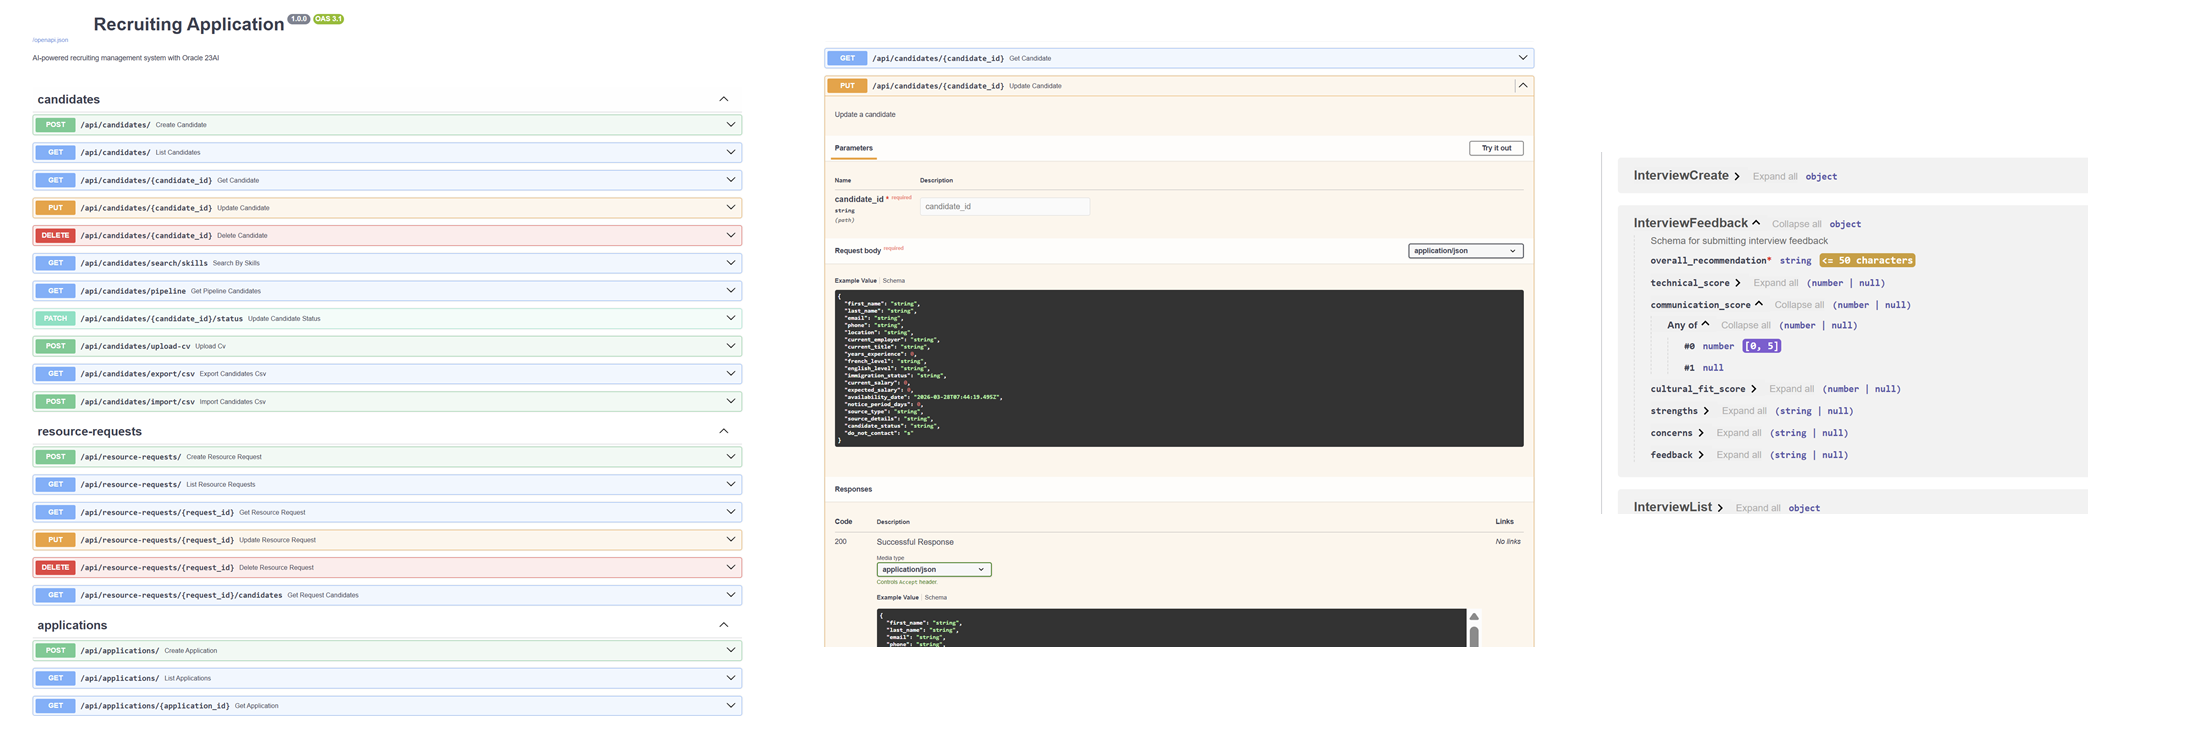Expand the feedback property arrow
The image size is (2198, 746).
[1700, 455]
